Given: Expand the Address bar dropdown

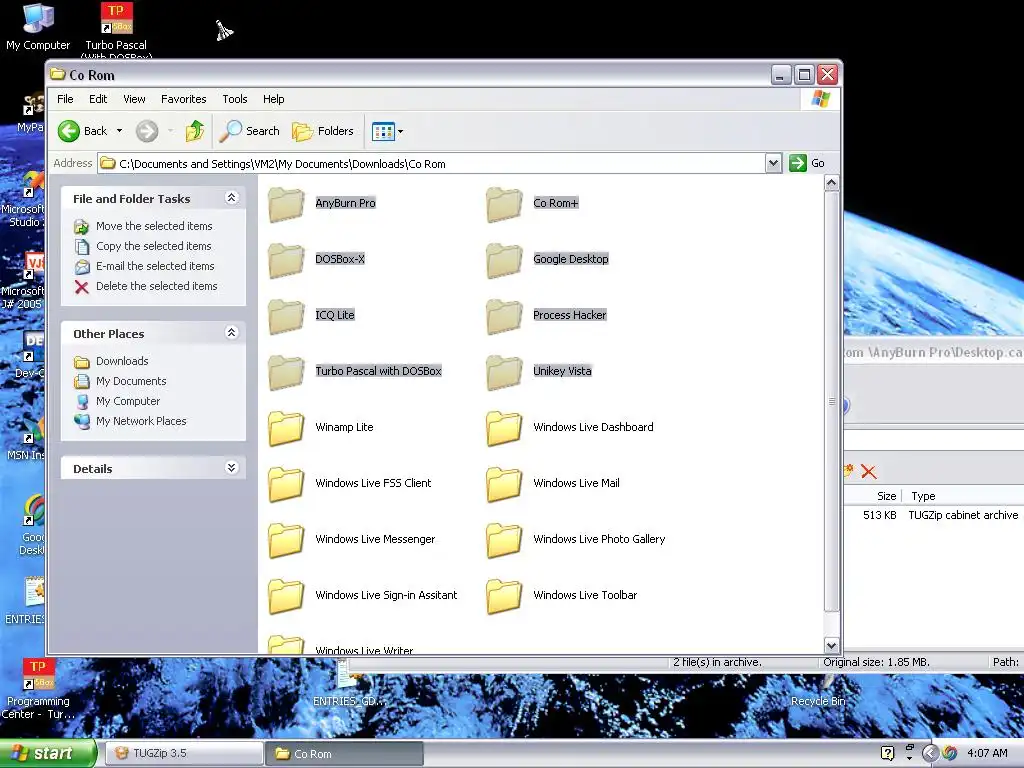Looking at the screenshot, I should [x=773, y=163].
